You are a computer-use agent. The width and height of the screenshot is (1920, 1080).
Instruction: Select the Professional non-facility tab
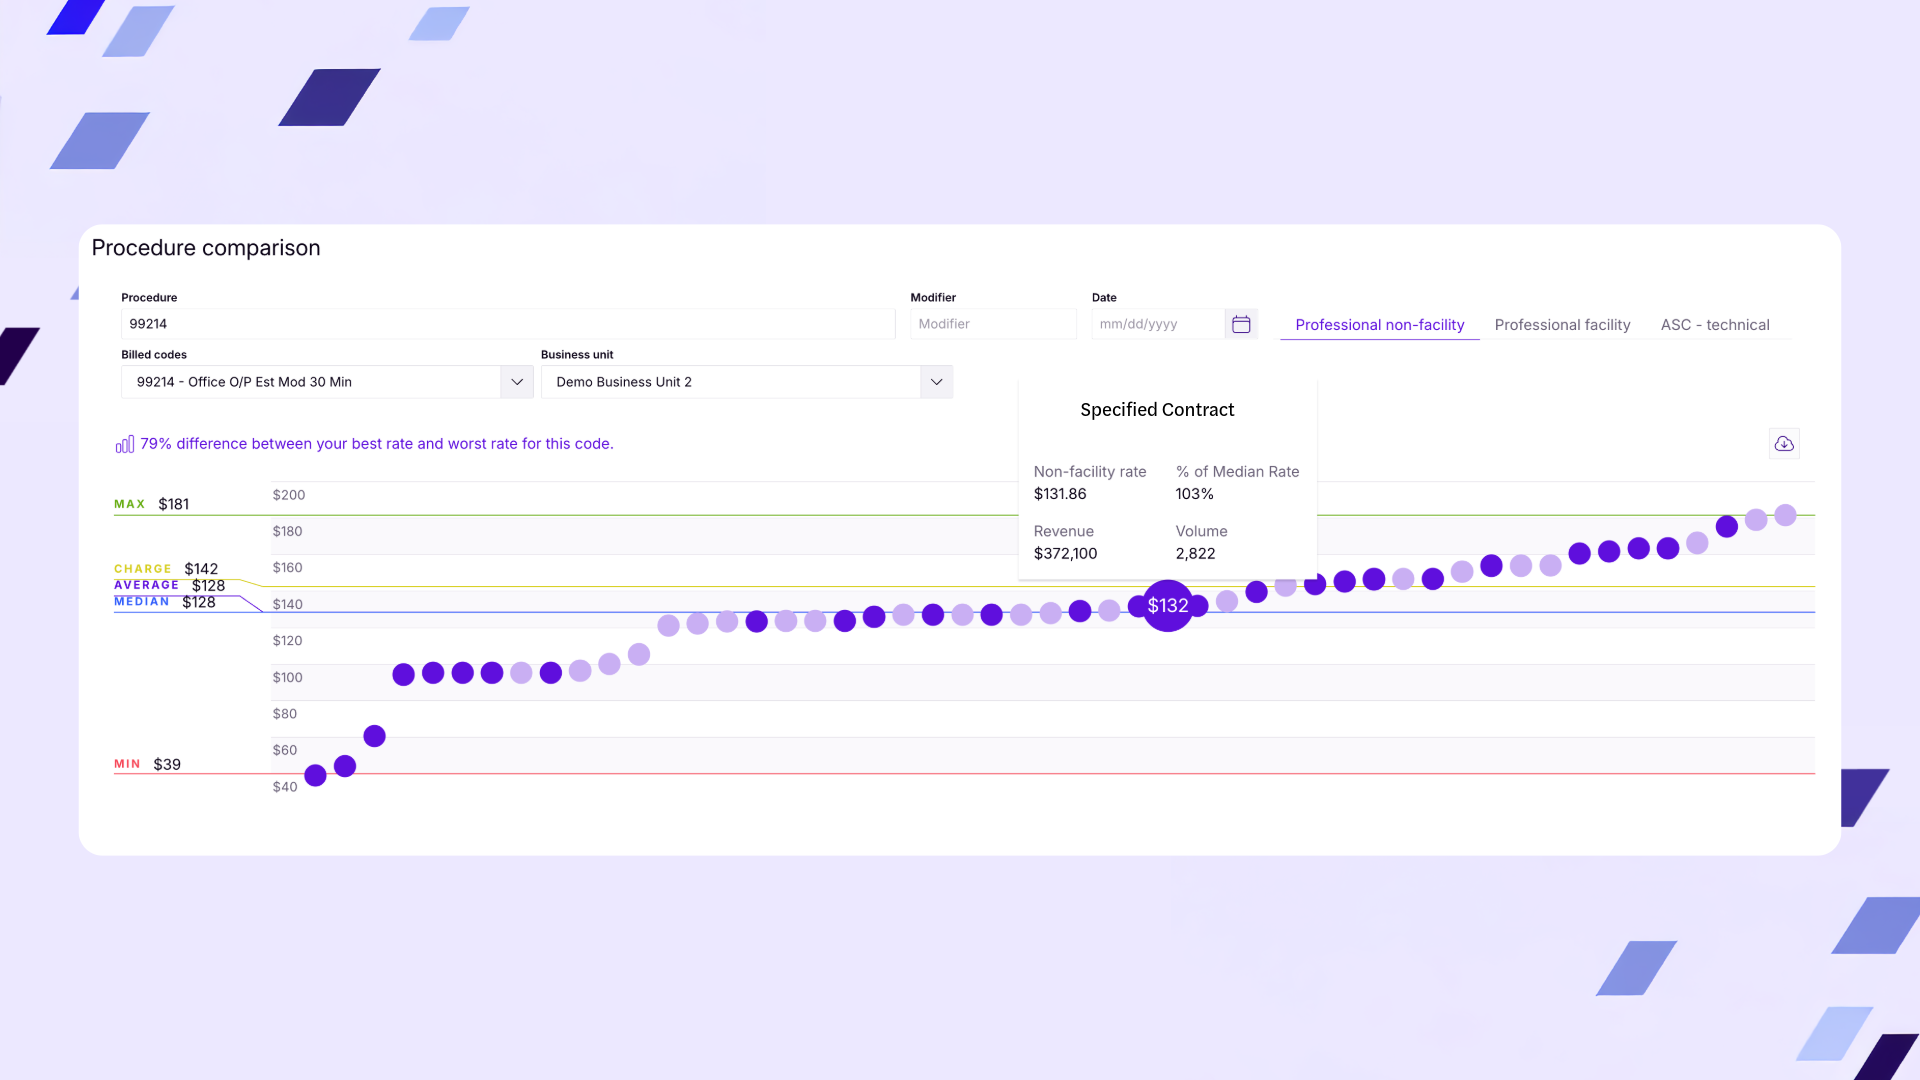tap(1379, 324)
